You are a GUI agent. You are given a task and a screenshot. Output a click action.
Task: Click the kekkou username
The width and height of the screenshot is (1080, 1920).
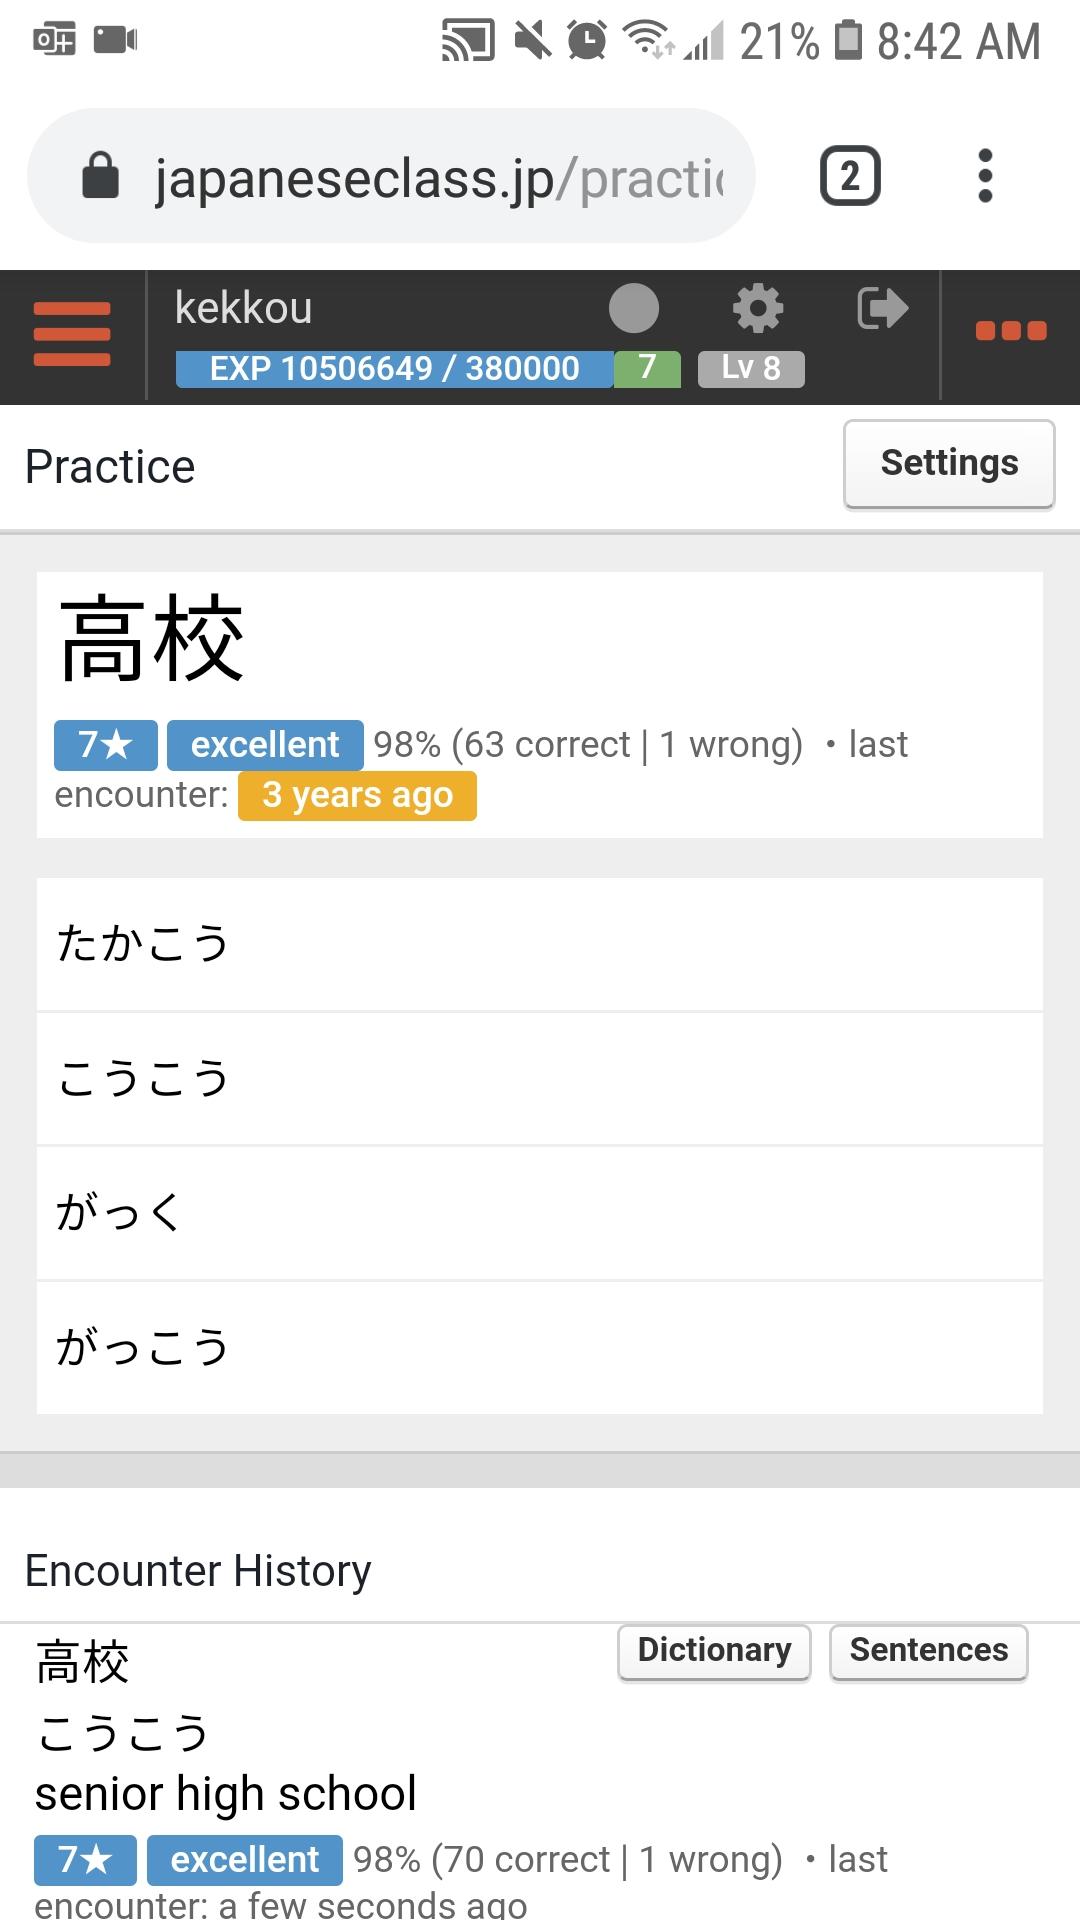tap(243, 308)
